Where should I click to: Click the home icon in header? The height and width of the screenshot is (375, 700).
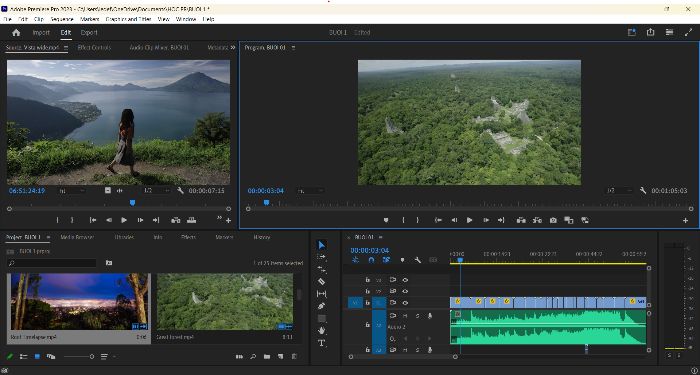(x=16, y=33)
